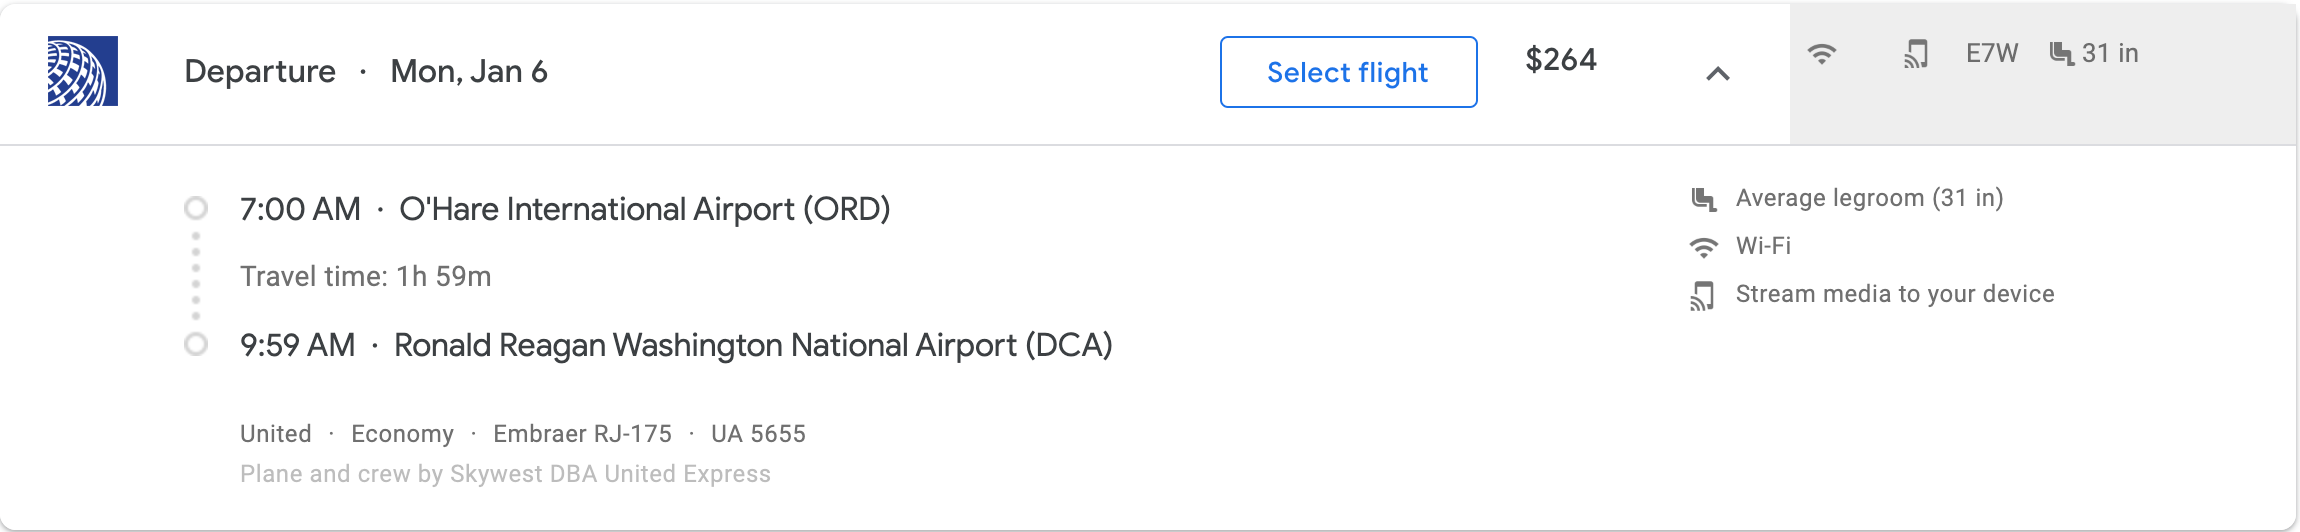Collapse the flight details with the chevron
2300x532 pixels.
point(1717,73)
